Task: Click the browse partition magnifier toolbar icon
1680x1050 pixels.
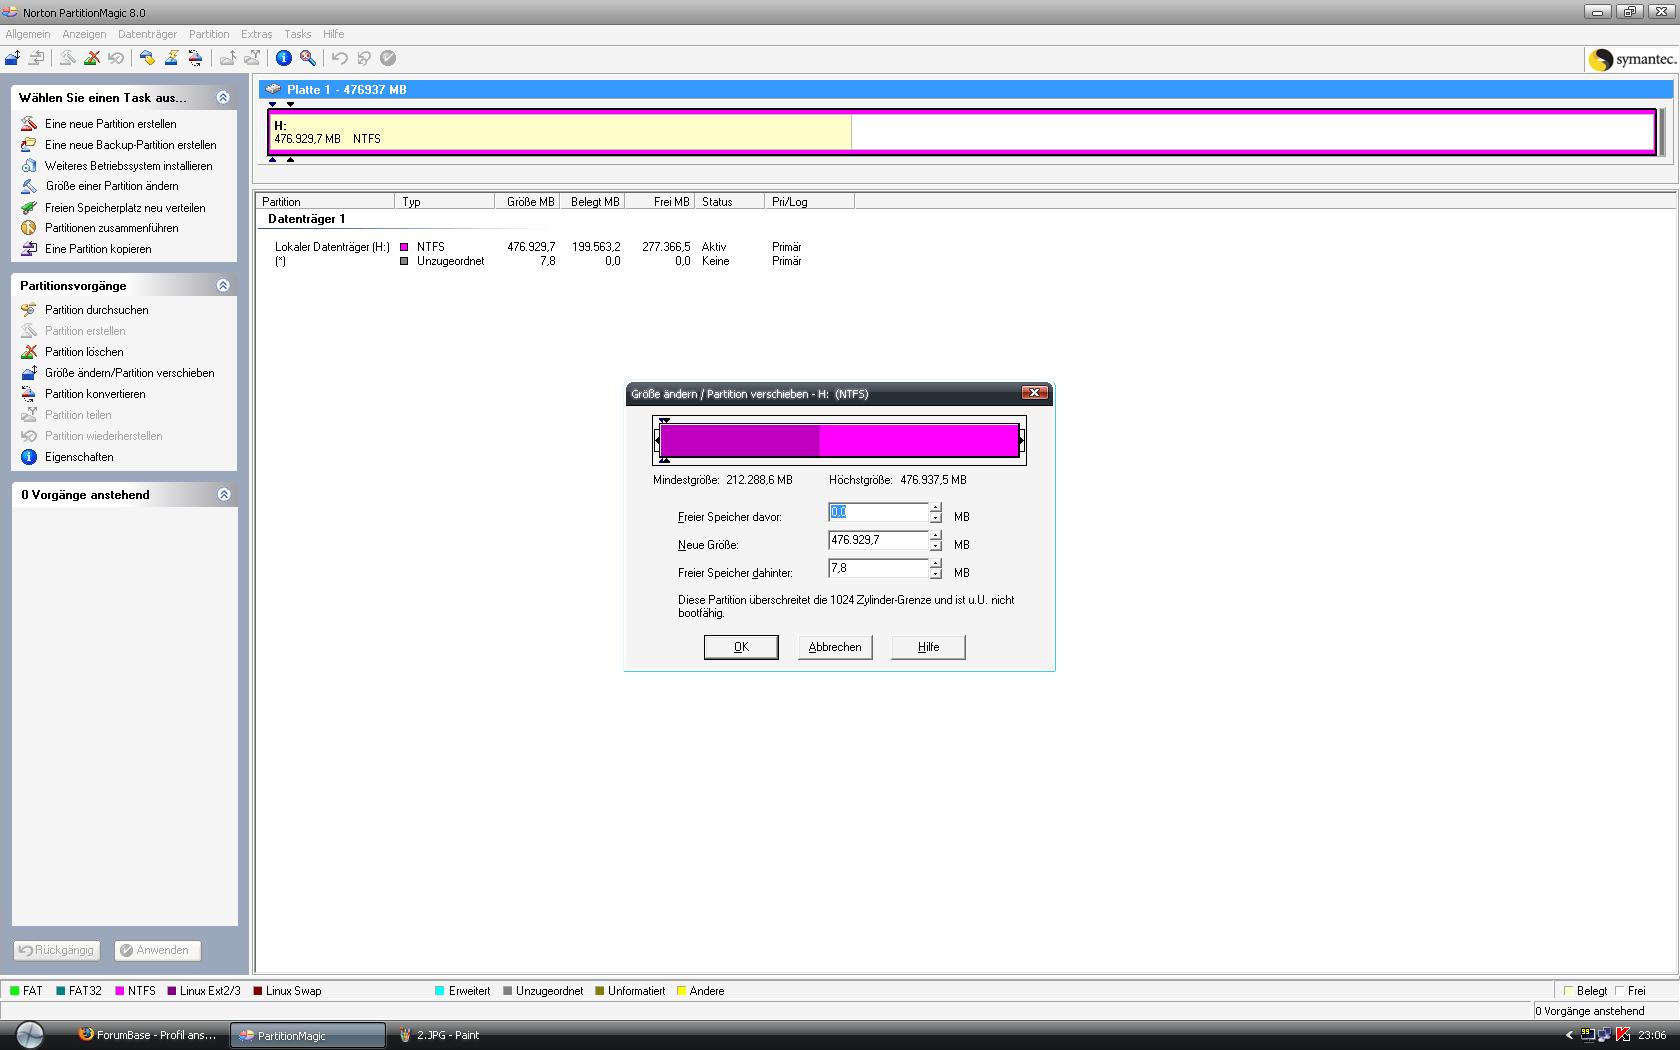Action: [308, 58]
